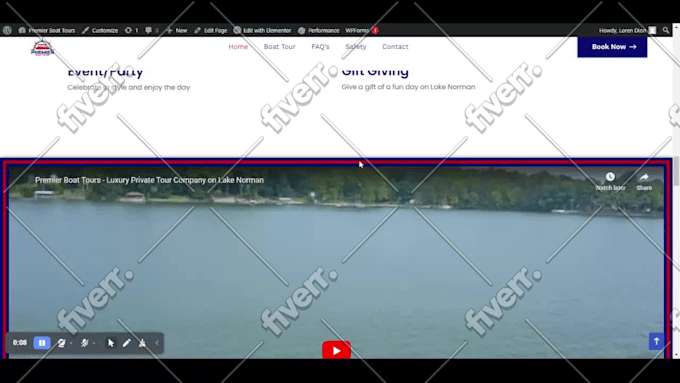Viewport: 680px width, 383px height.
Task: Open the WordPress logo menu
Action: point(7,30)
